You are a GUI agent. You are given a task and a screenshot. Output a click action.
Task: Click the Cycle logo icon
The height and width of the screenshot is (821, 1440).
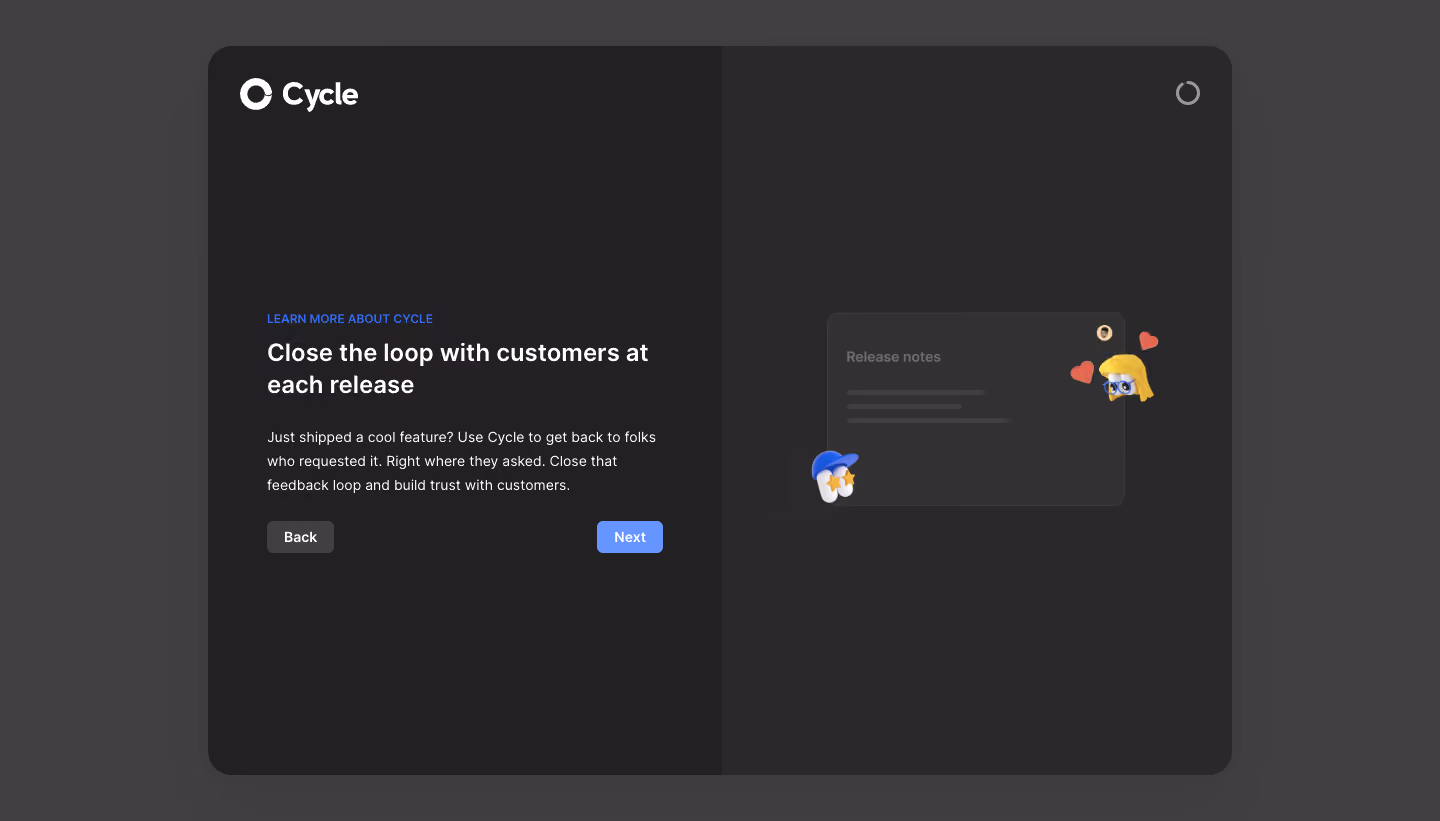pyautogui.click(x=256, y=94)
